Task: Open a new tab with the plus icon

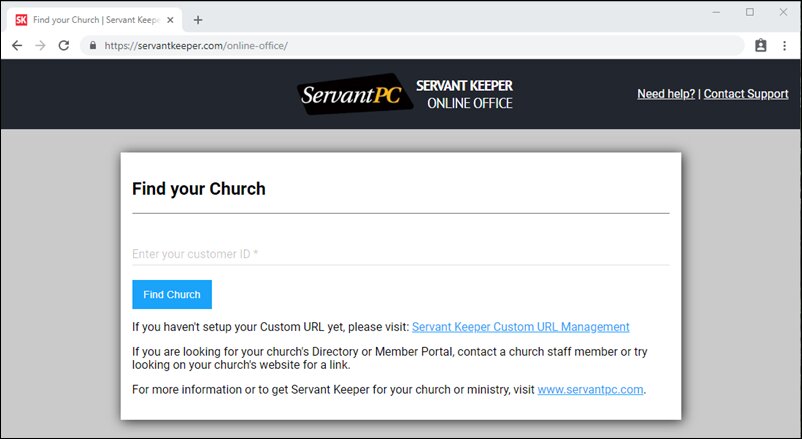Action: pyautogui.click(x=198, y=19)
